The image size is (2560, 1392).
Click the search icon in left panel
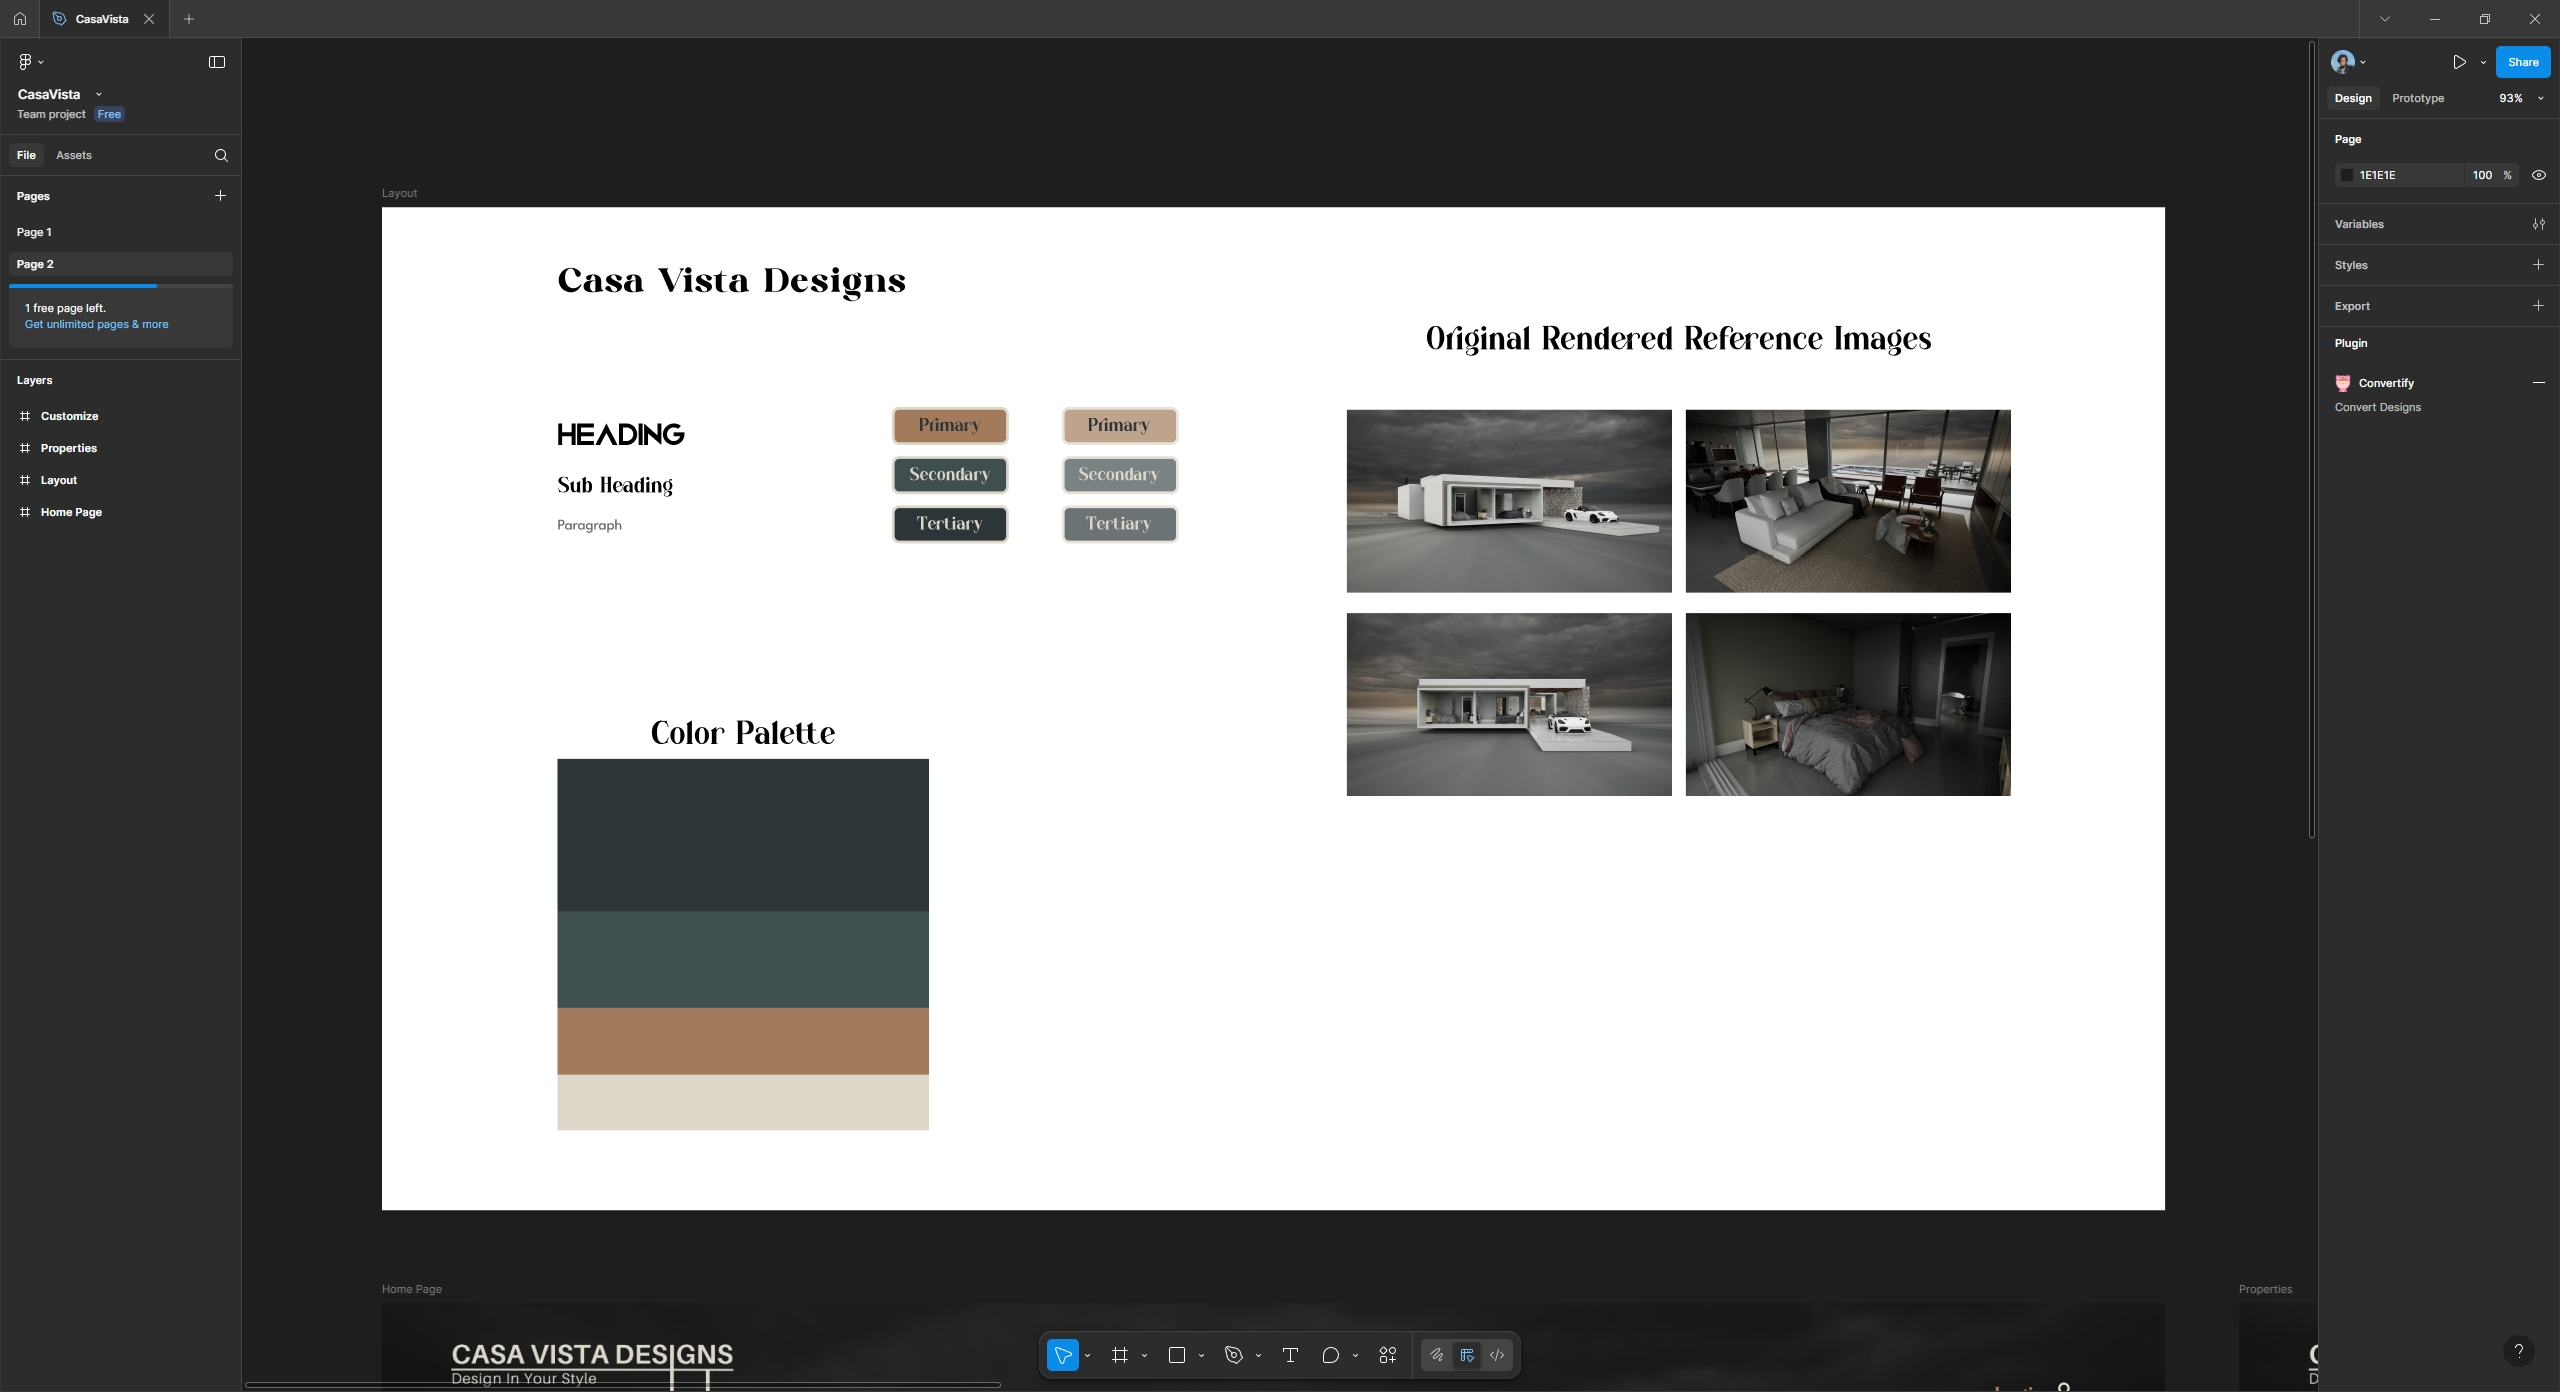point(221,155)
